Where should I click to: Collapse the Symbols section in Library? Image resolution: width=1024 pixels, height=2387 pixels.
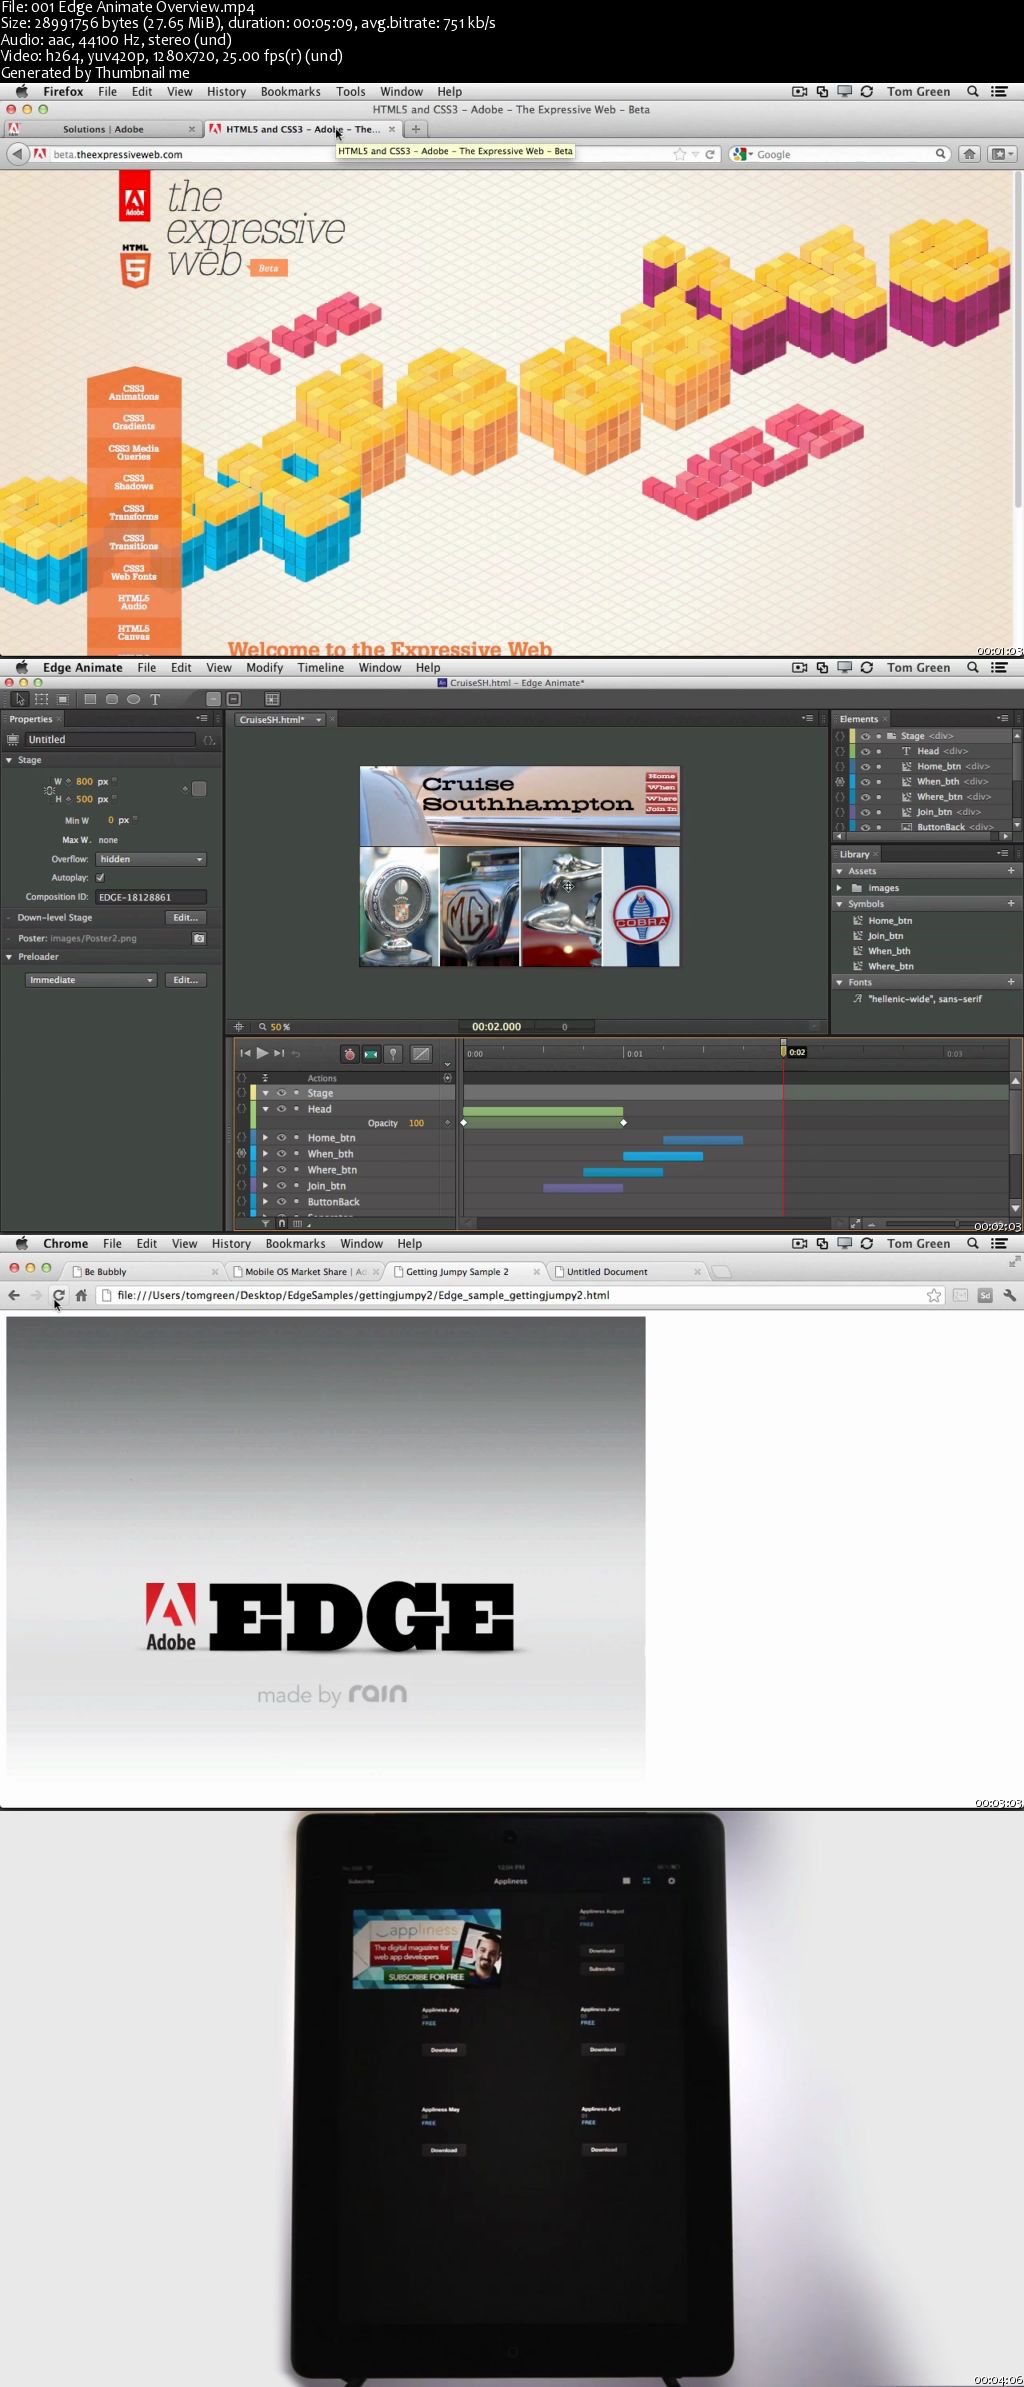pyautogui.click(x=840, y=904)
